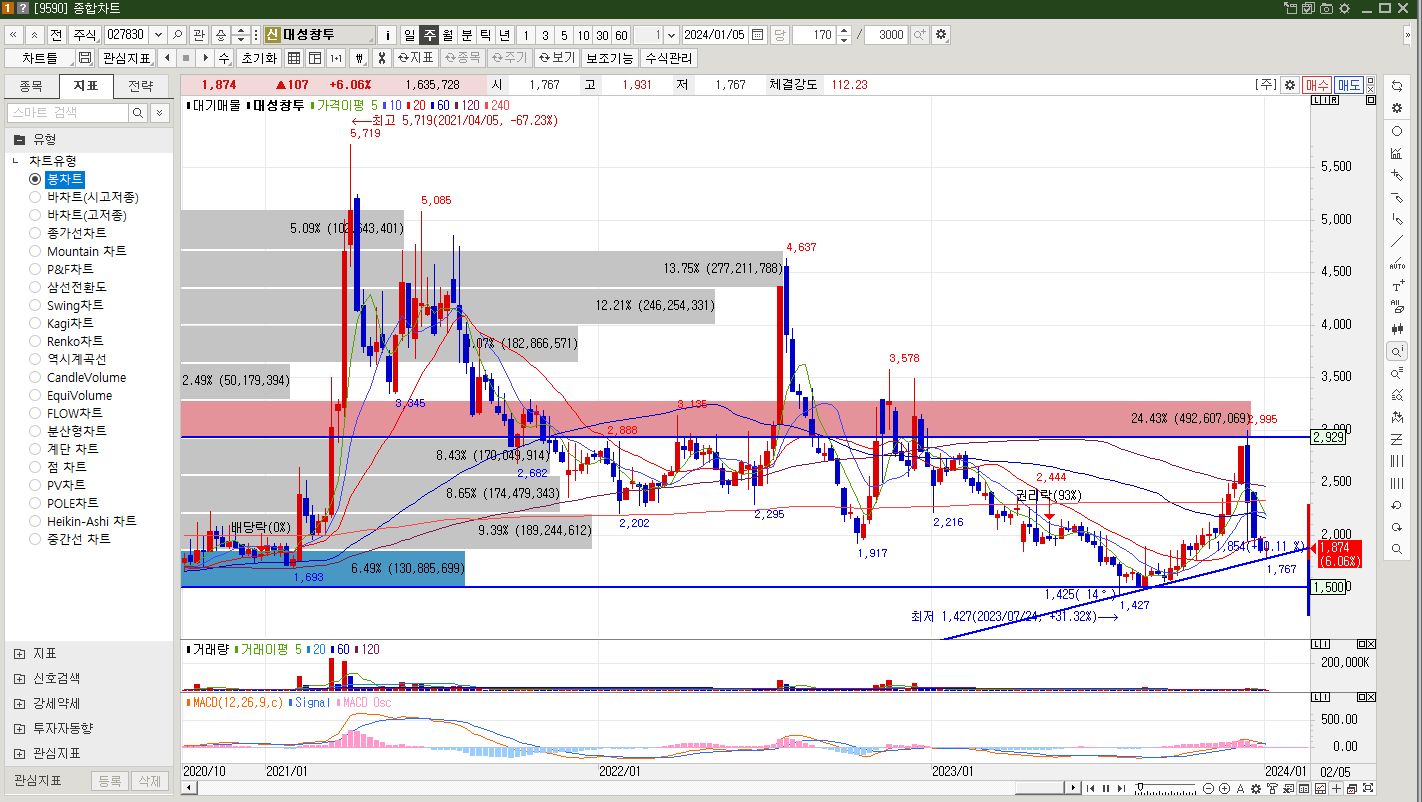Image resolution: width=1422 pixels, height=802 pixels.
Task: Select the P&F차트 radio option
Action: [x=35, y=269]
